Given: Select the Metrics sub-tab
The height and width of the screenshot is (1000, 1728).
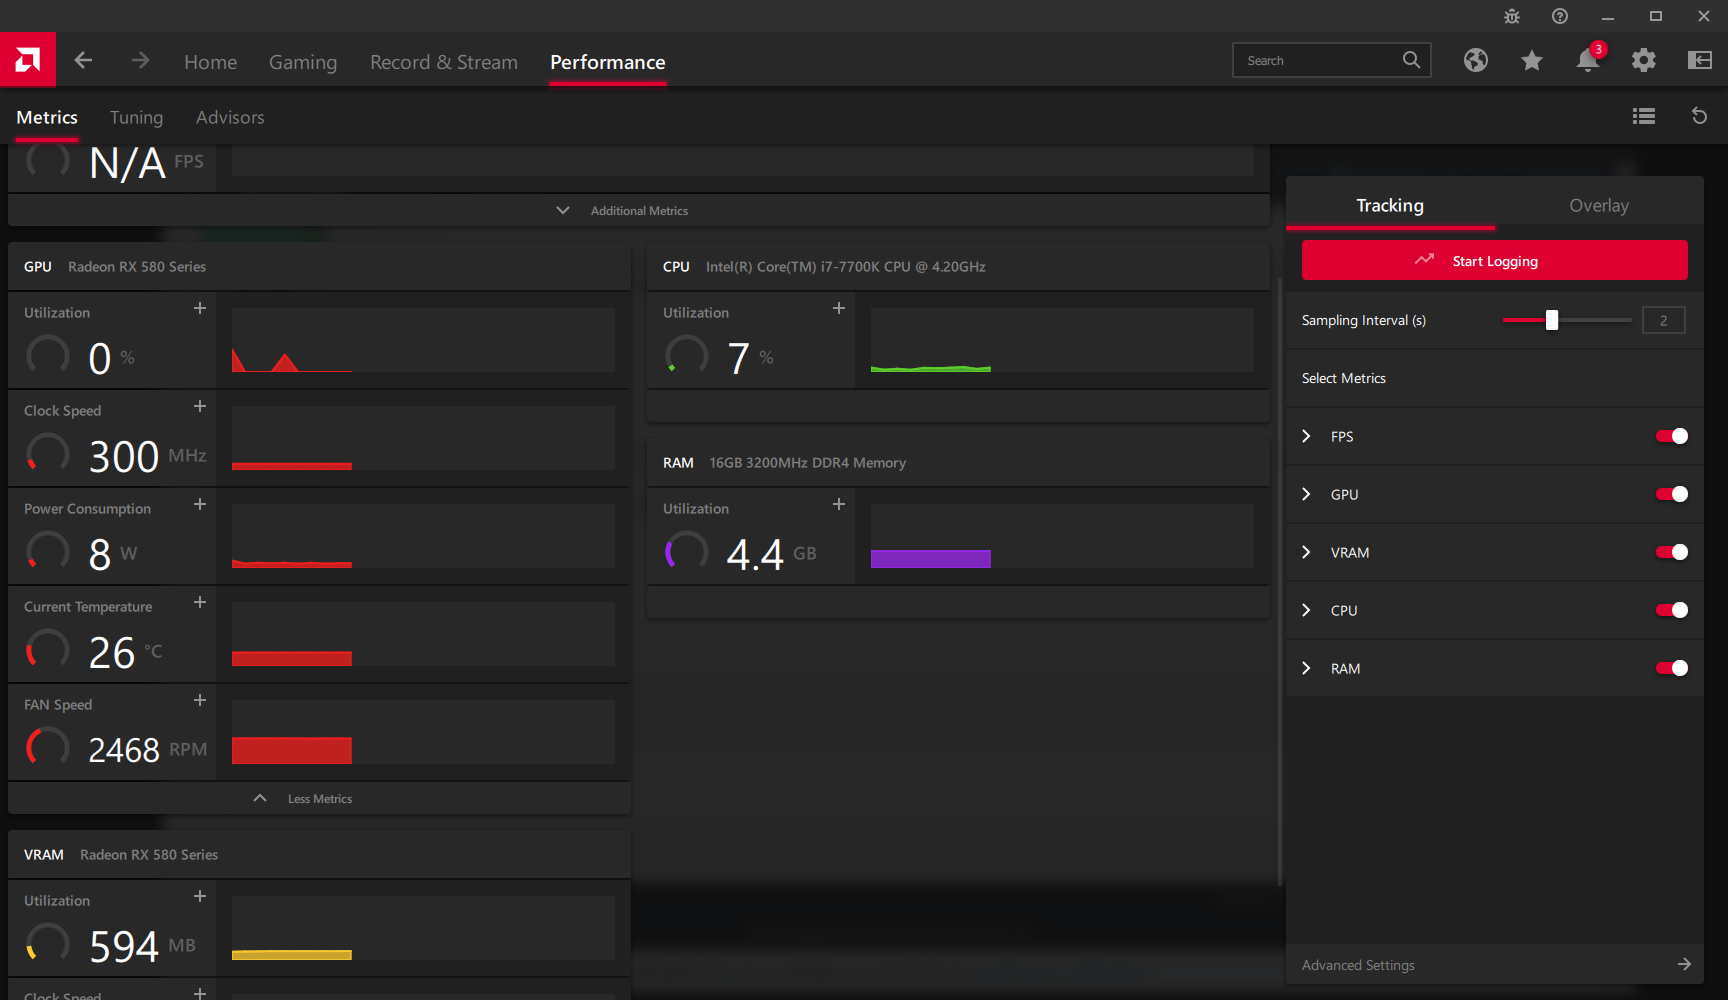Looking at the screenshot, I should click(47, 117).
